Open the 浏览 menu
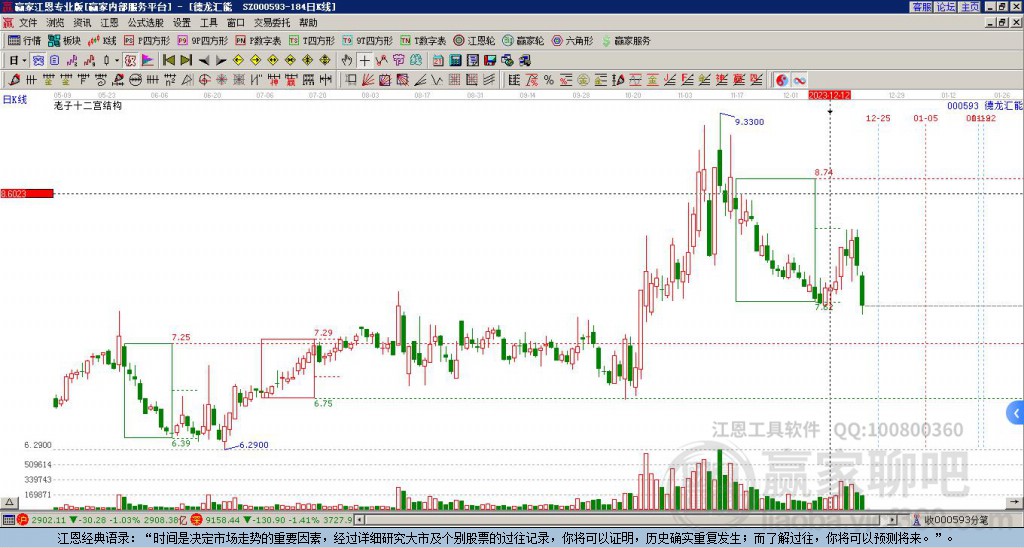The width and height of the screenshot is (1024, 548). coord(55,23)
